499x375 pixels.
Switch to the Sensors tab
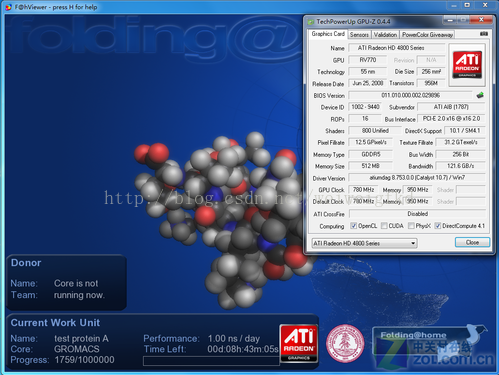point(359,35)
